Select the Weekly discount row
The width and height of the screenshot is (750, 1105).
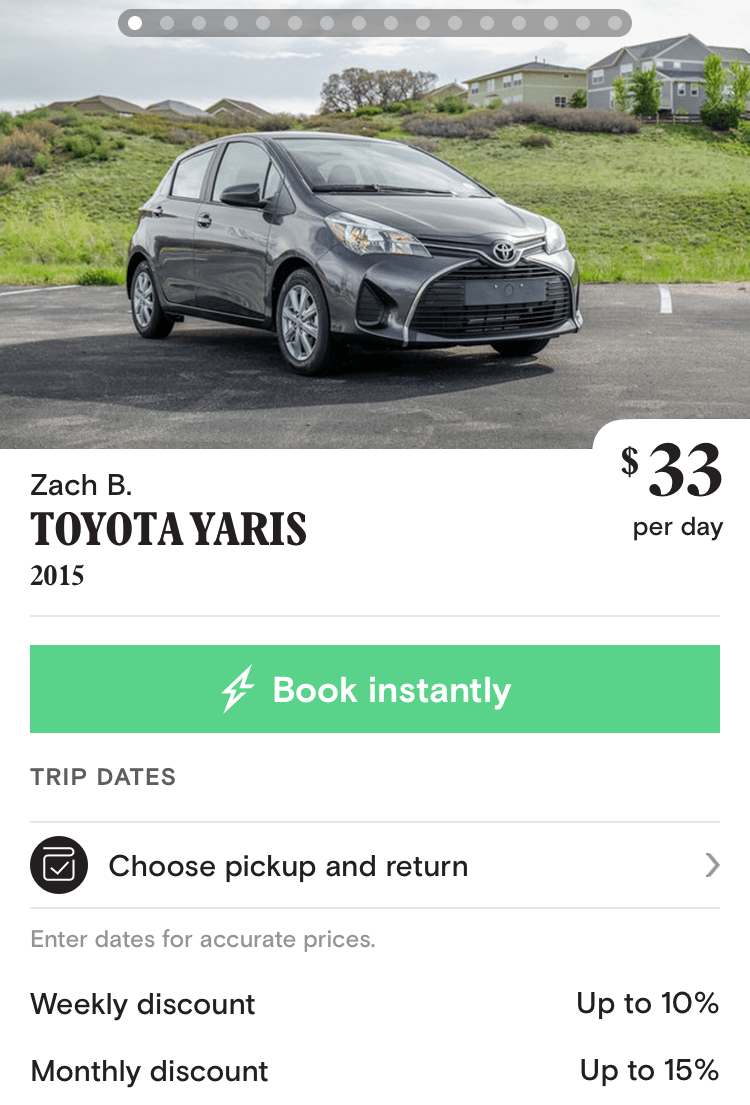[x=375, y=1004]
